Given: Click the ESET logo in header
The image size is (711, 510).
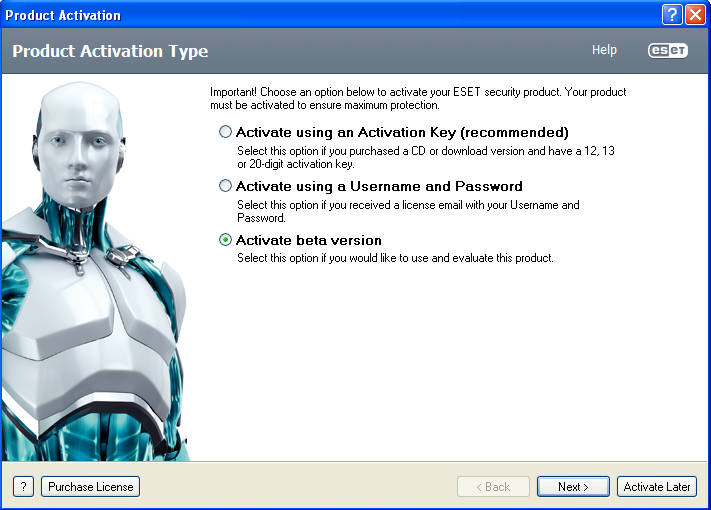Looking at the screenshot, I should click(x=667, y=50).
